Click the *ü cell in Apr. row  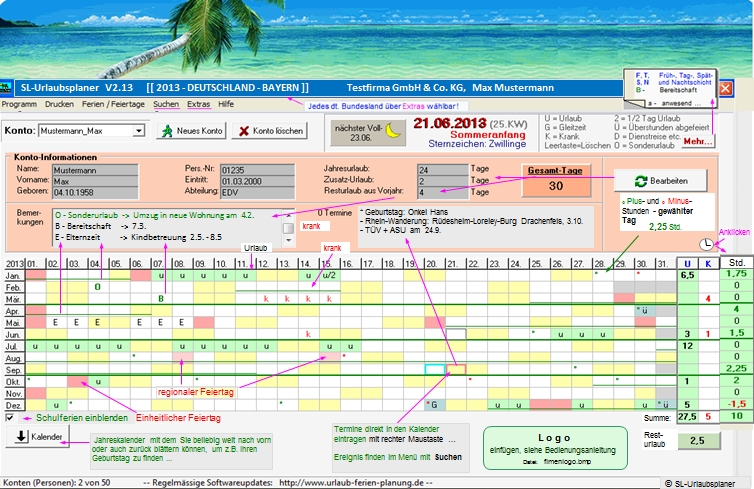(645, 311)
